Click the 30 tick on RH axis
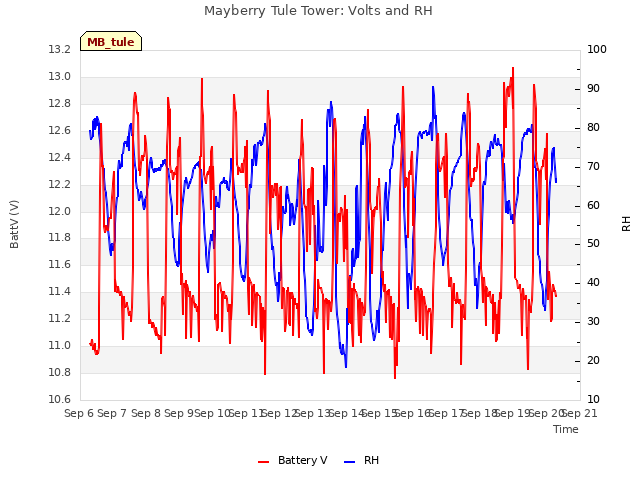This screenshot has width=640, height=480. coord(593,322)
